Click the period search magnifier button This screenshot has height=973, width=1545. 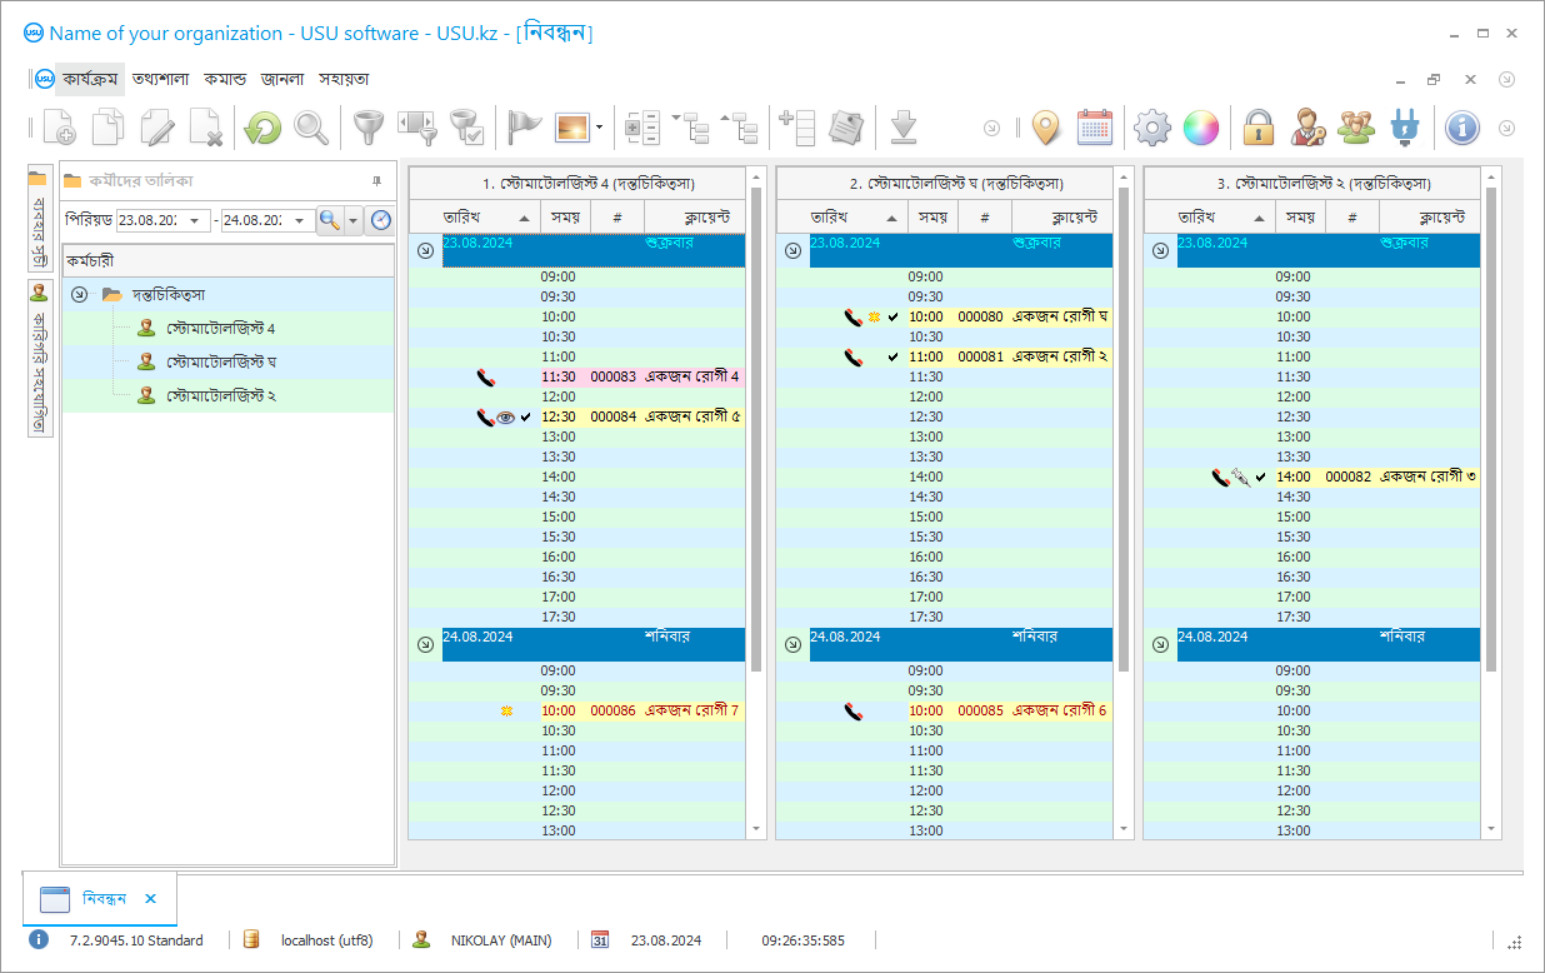pos(329,220)
